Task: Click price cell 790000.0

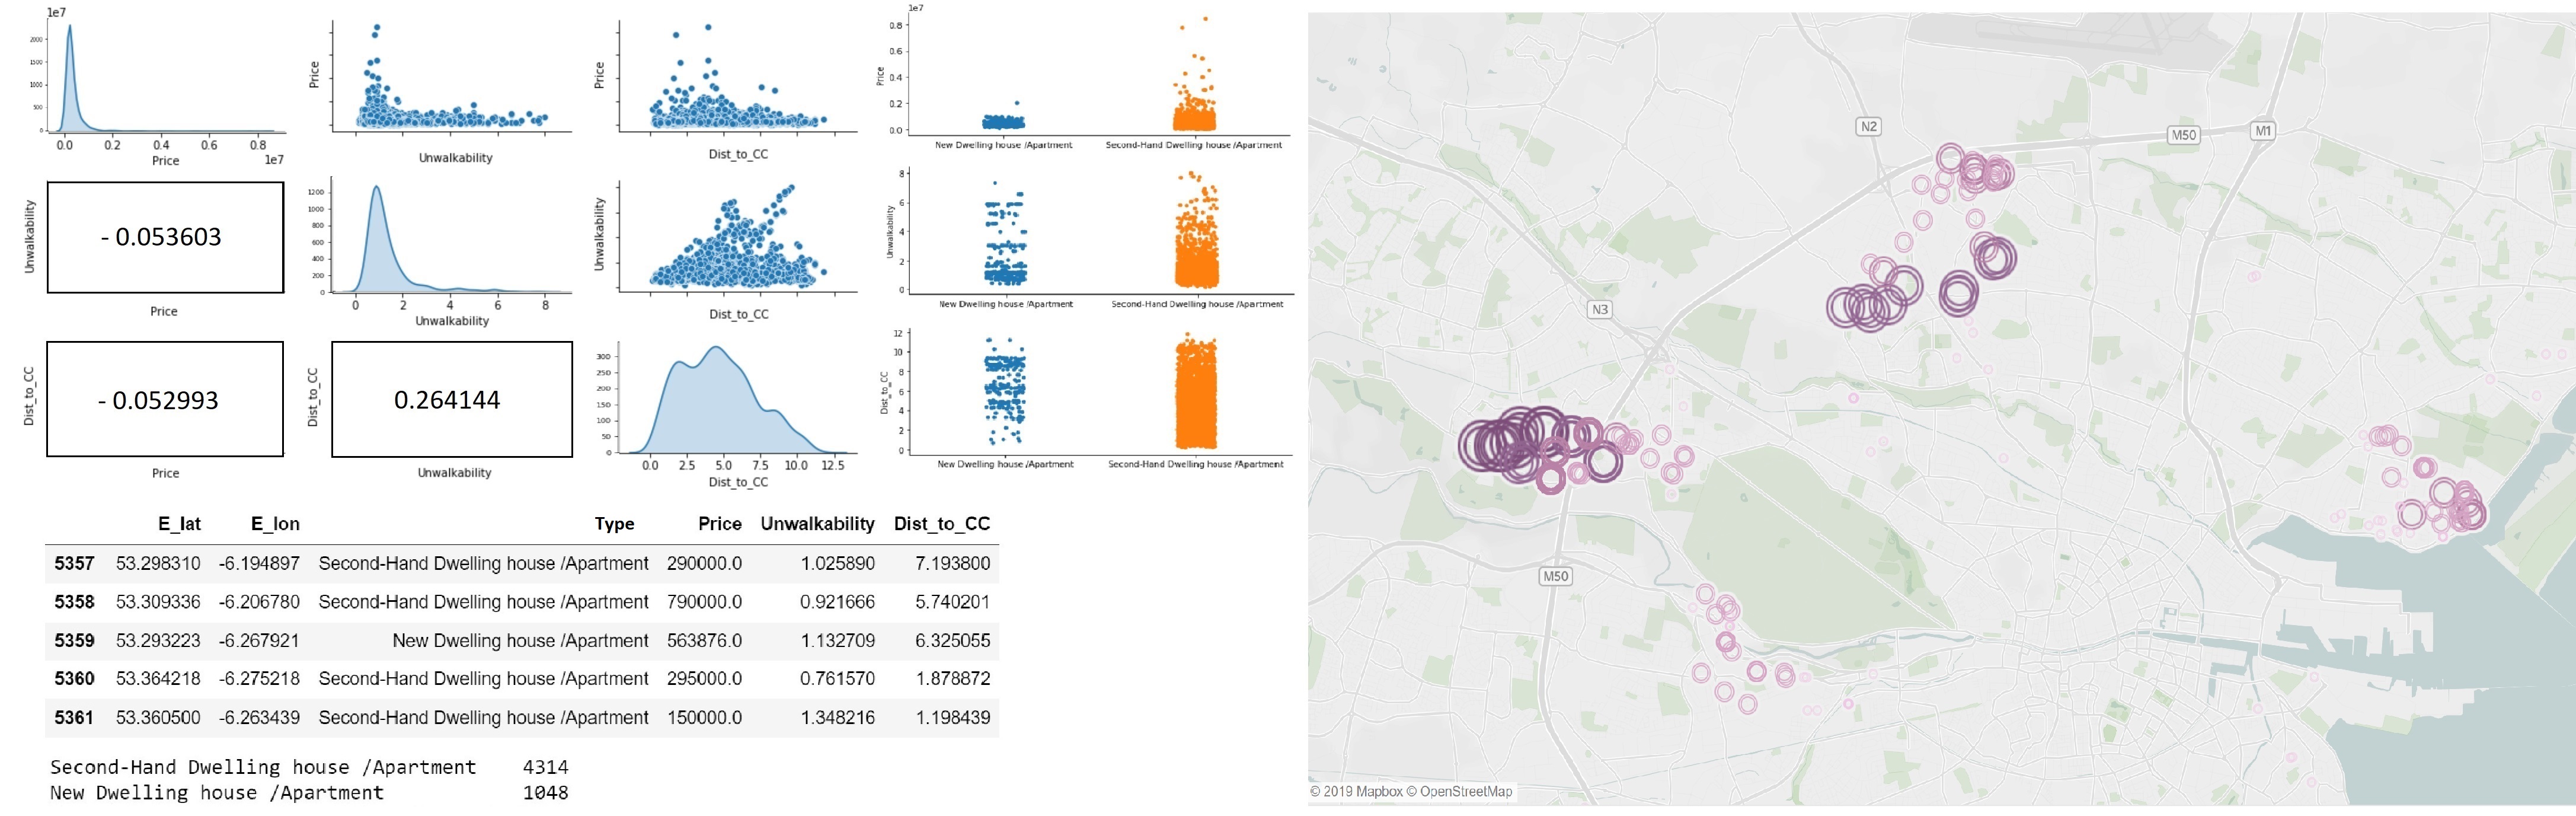Action: point(704,602)
